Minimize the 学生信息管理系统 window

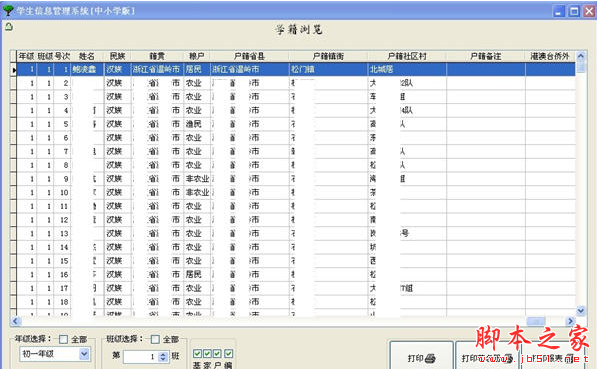click(x=559, y=11)
